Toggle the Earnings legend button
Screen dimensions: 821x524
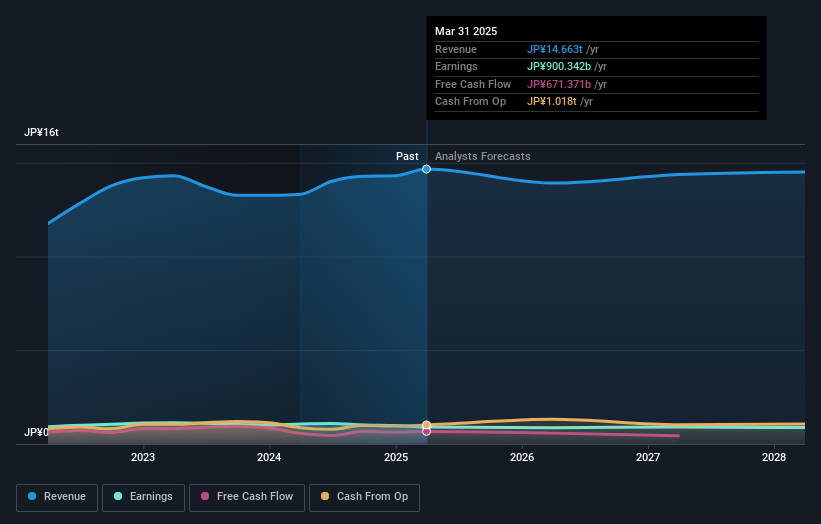click(x=143, y=497)
